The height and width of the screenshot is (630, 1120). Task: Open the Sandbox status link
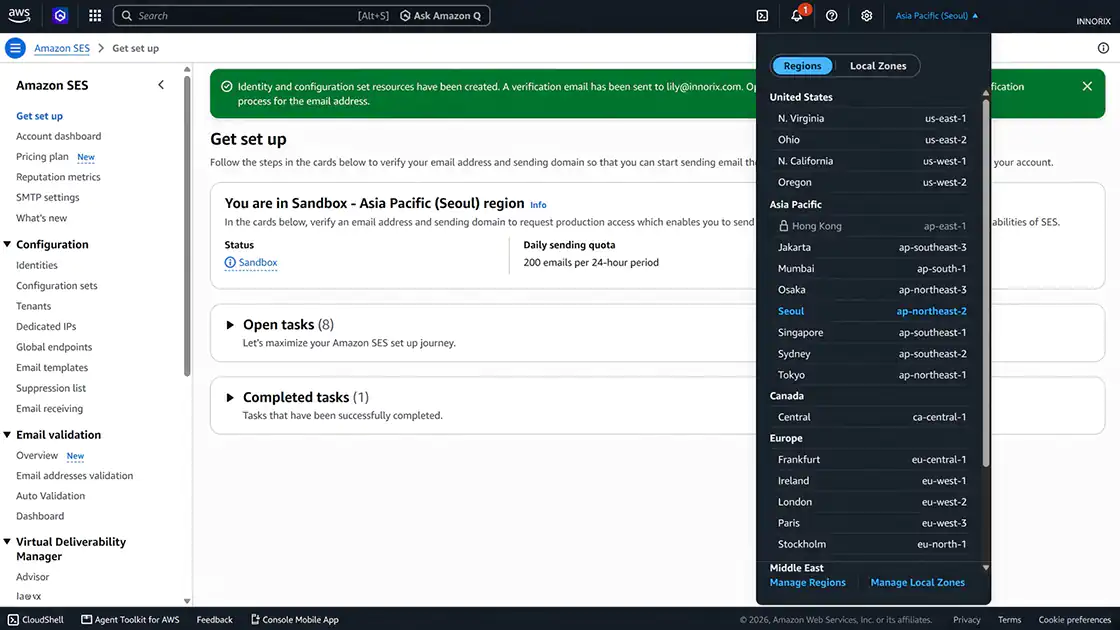click(x=258, y=262)
